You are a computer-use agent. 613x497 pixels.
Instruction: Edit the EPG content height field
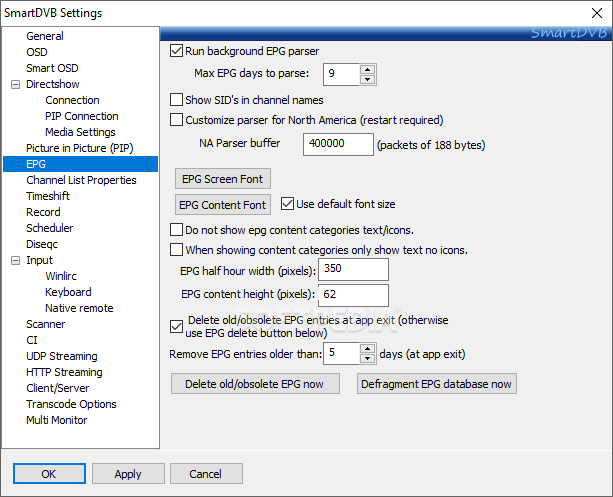[353, 295]
